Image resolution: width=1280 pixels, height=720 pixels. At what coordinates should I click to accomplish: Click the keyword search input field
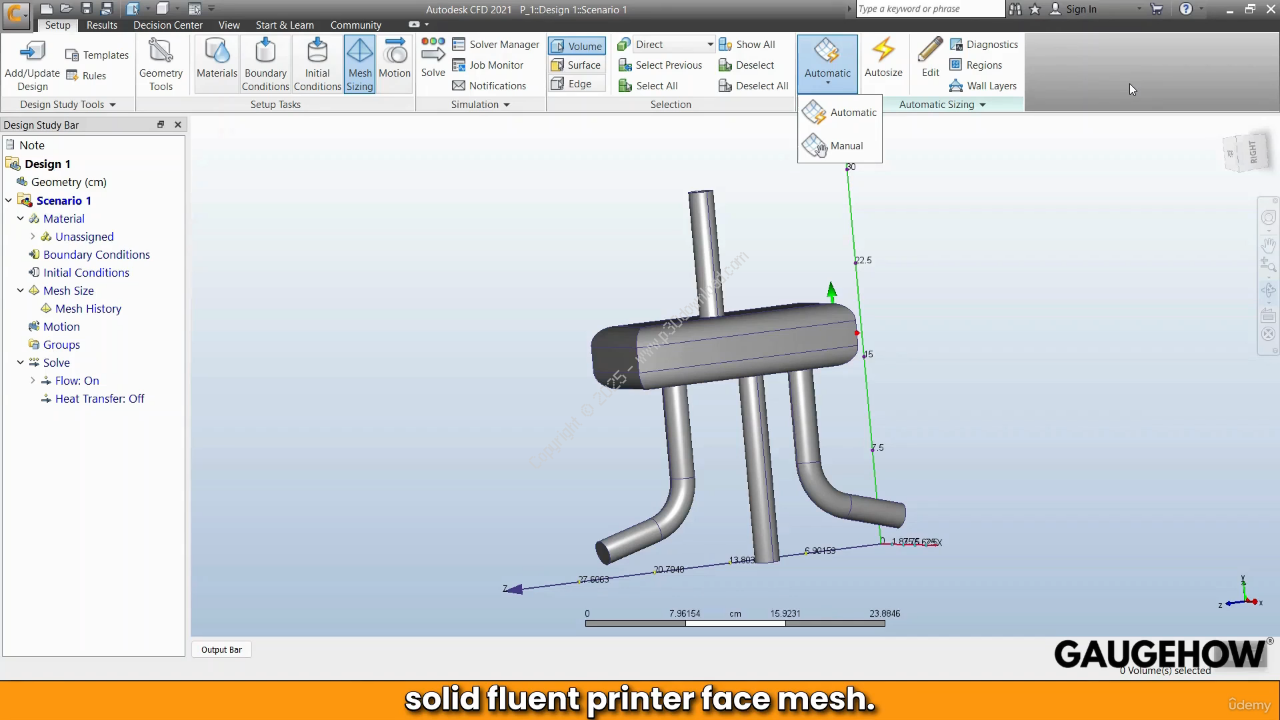(929, 9)
